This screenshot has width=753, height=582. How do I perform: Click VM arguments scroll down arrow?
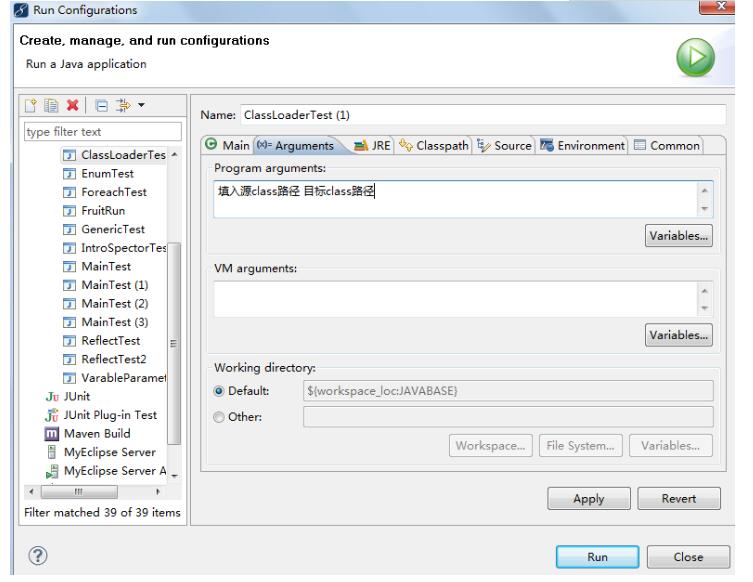pyautogui.click(x=704, y=308)
